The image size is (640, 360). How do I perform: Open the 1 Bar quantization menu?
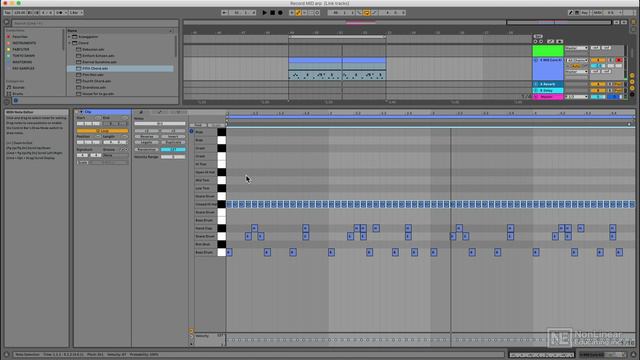[76, 13]
